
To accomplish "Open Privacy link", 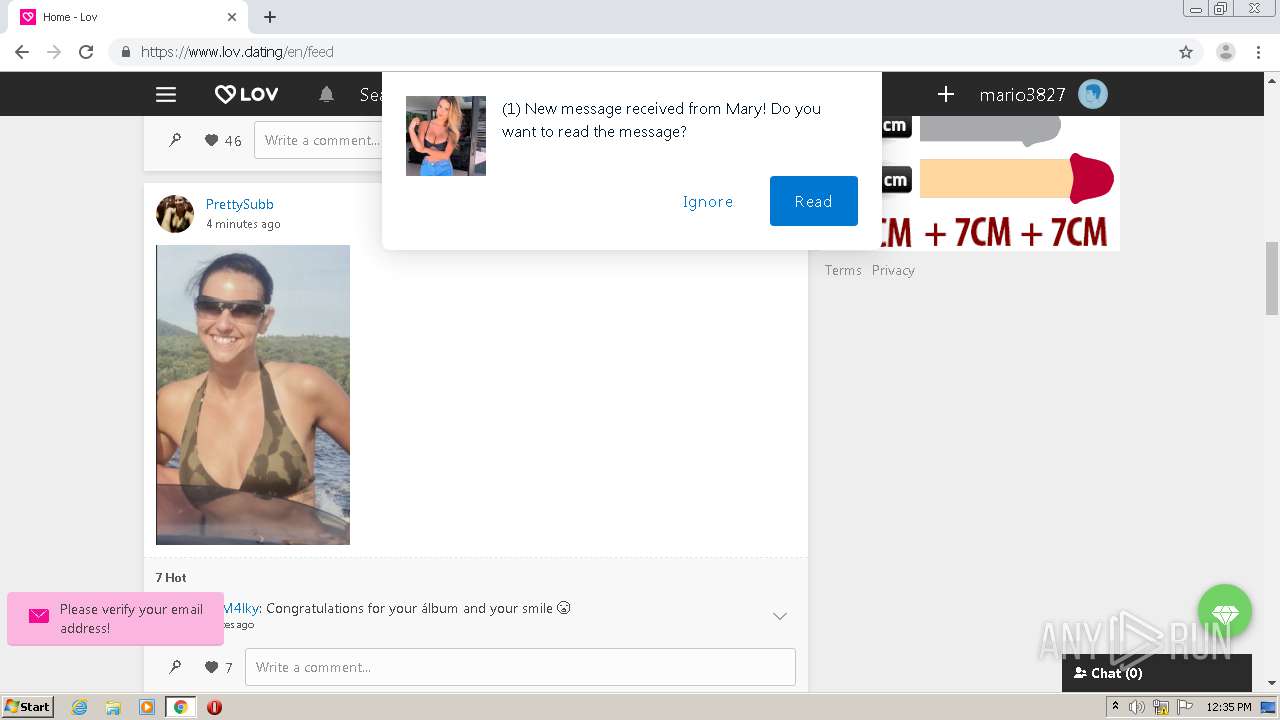I will (x=893, y=270).
